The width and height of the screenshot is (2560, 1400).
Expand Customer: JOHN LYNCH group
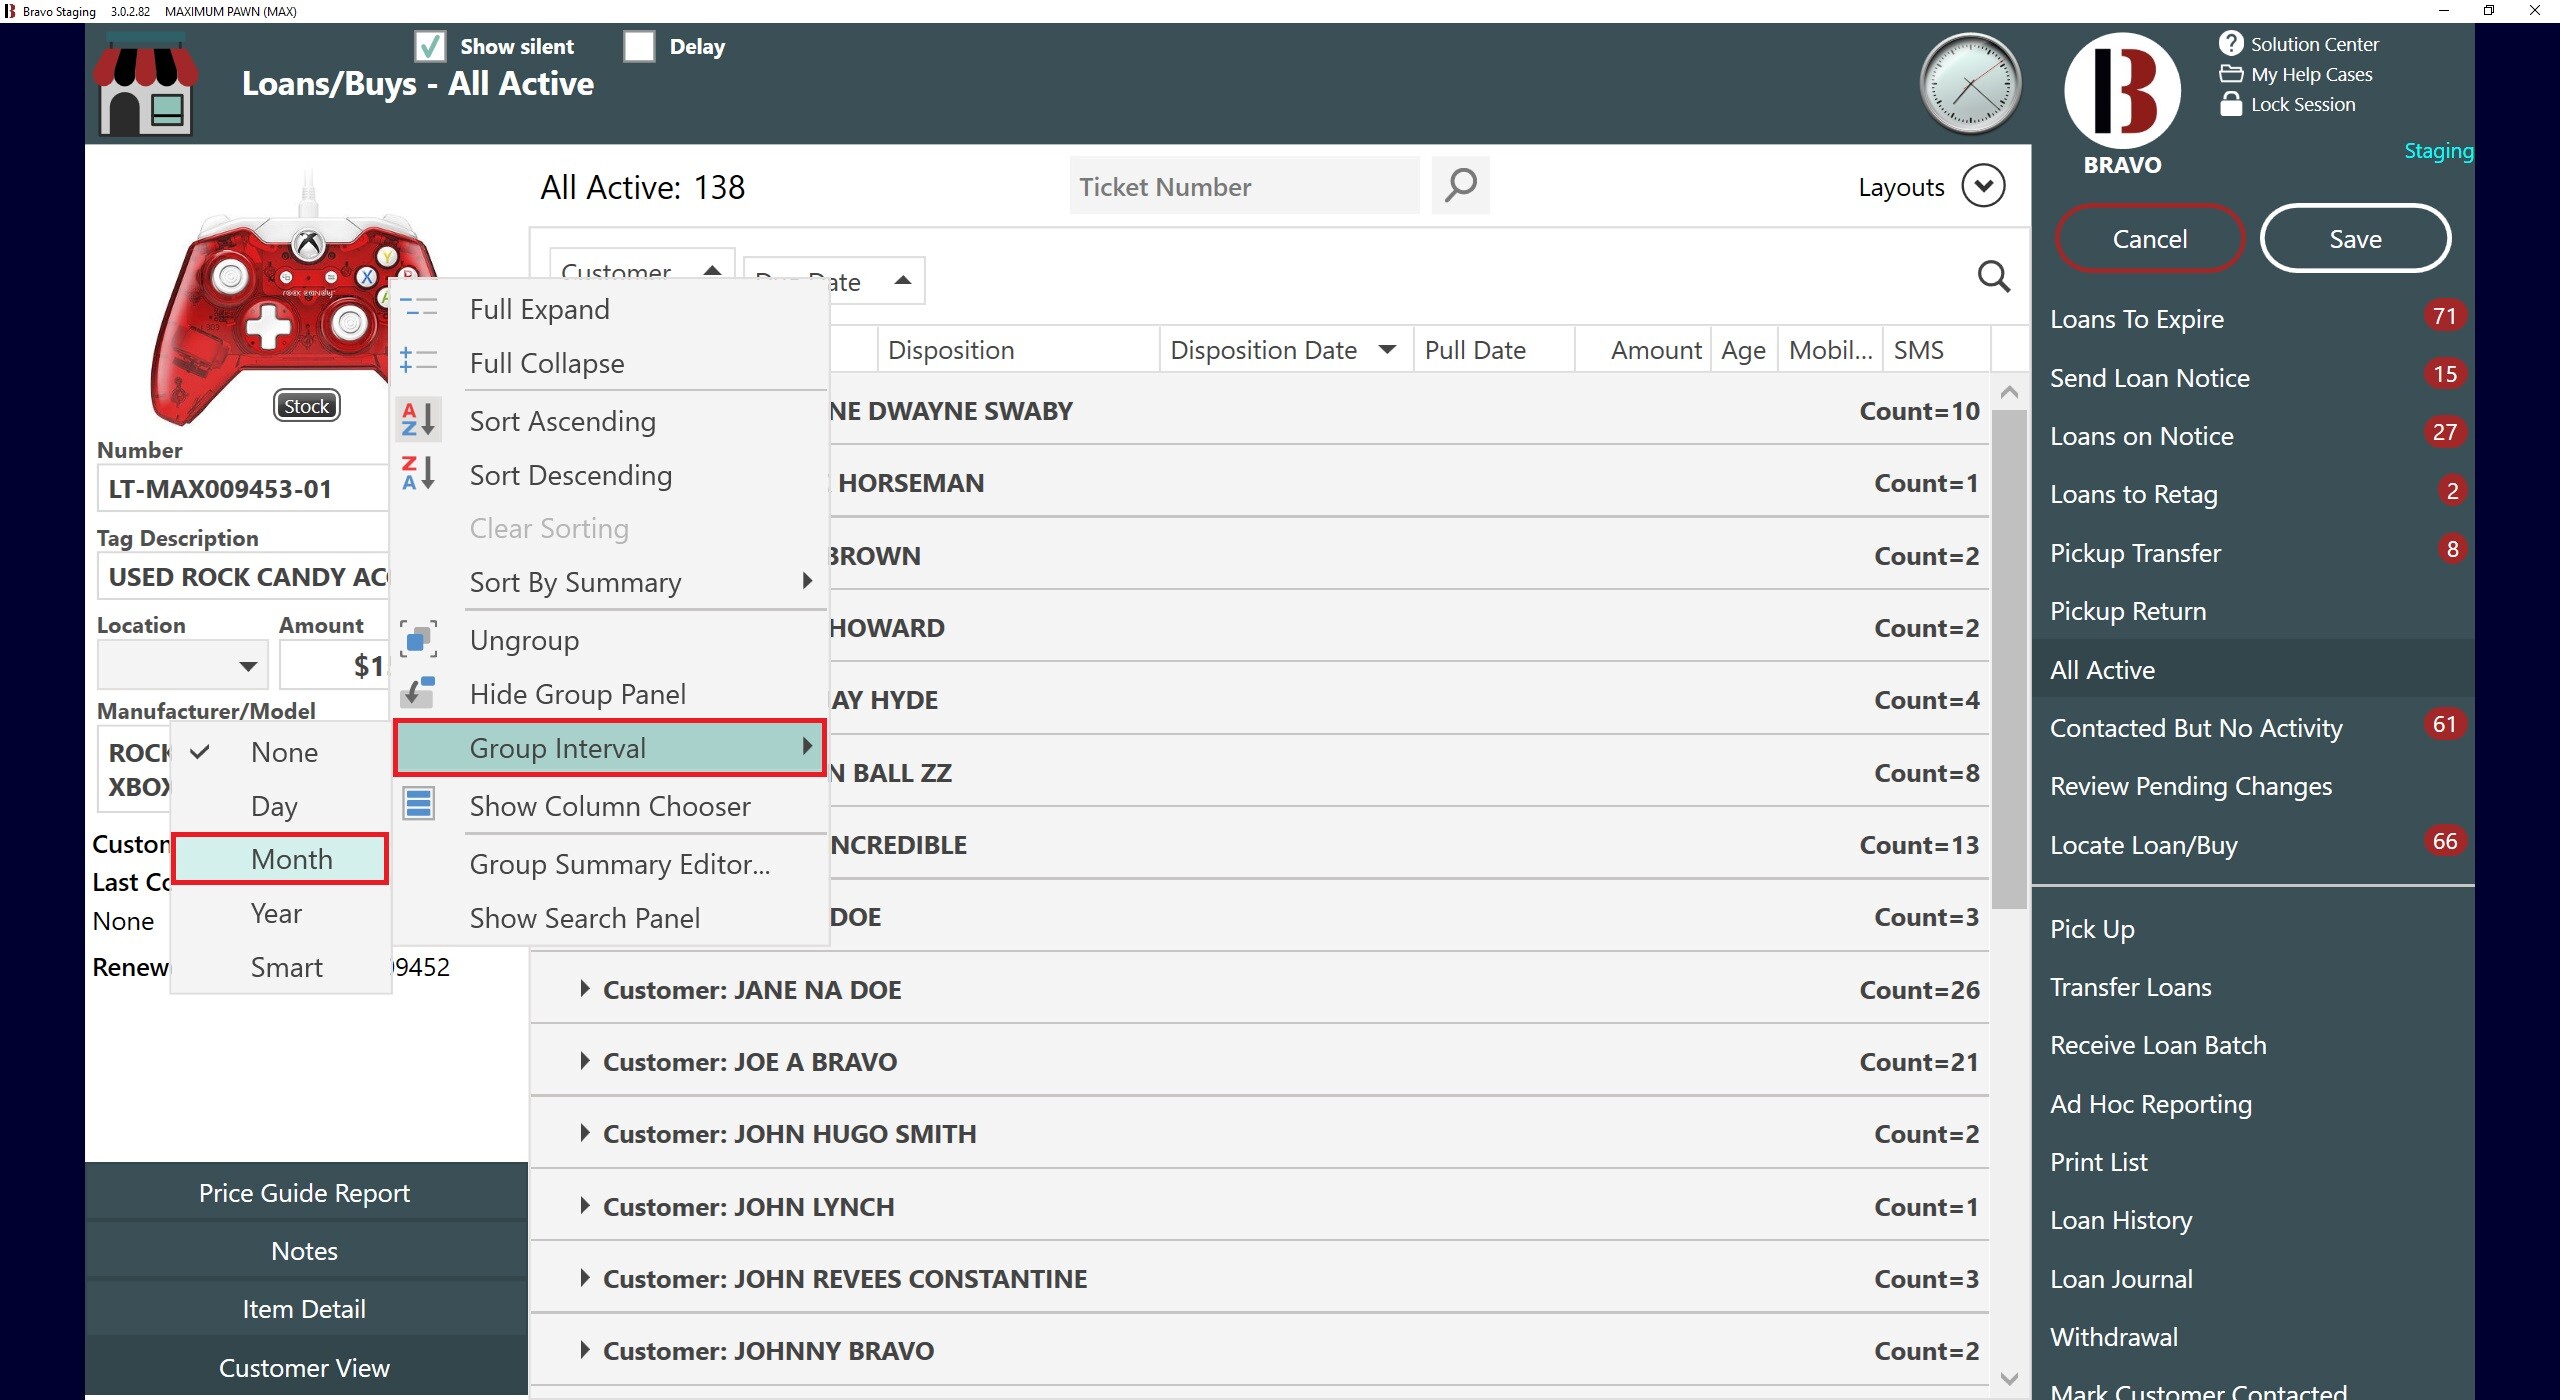pyautogui.click(x=585, y=1206)
